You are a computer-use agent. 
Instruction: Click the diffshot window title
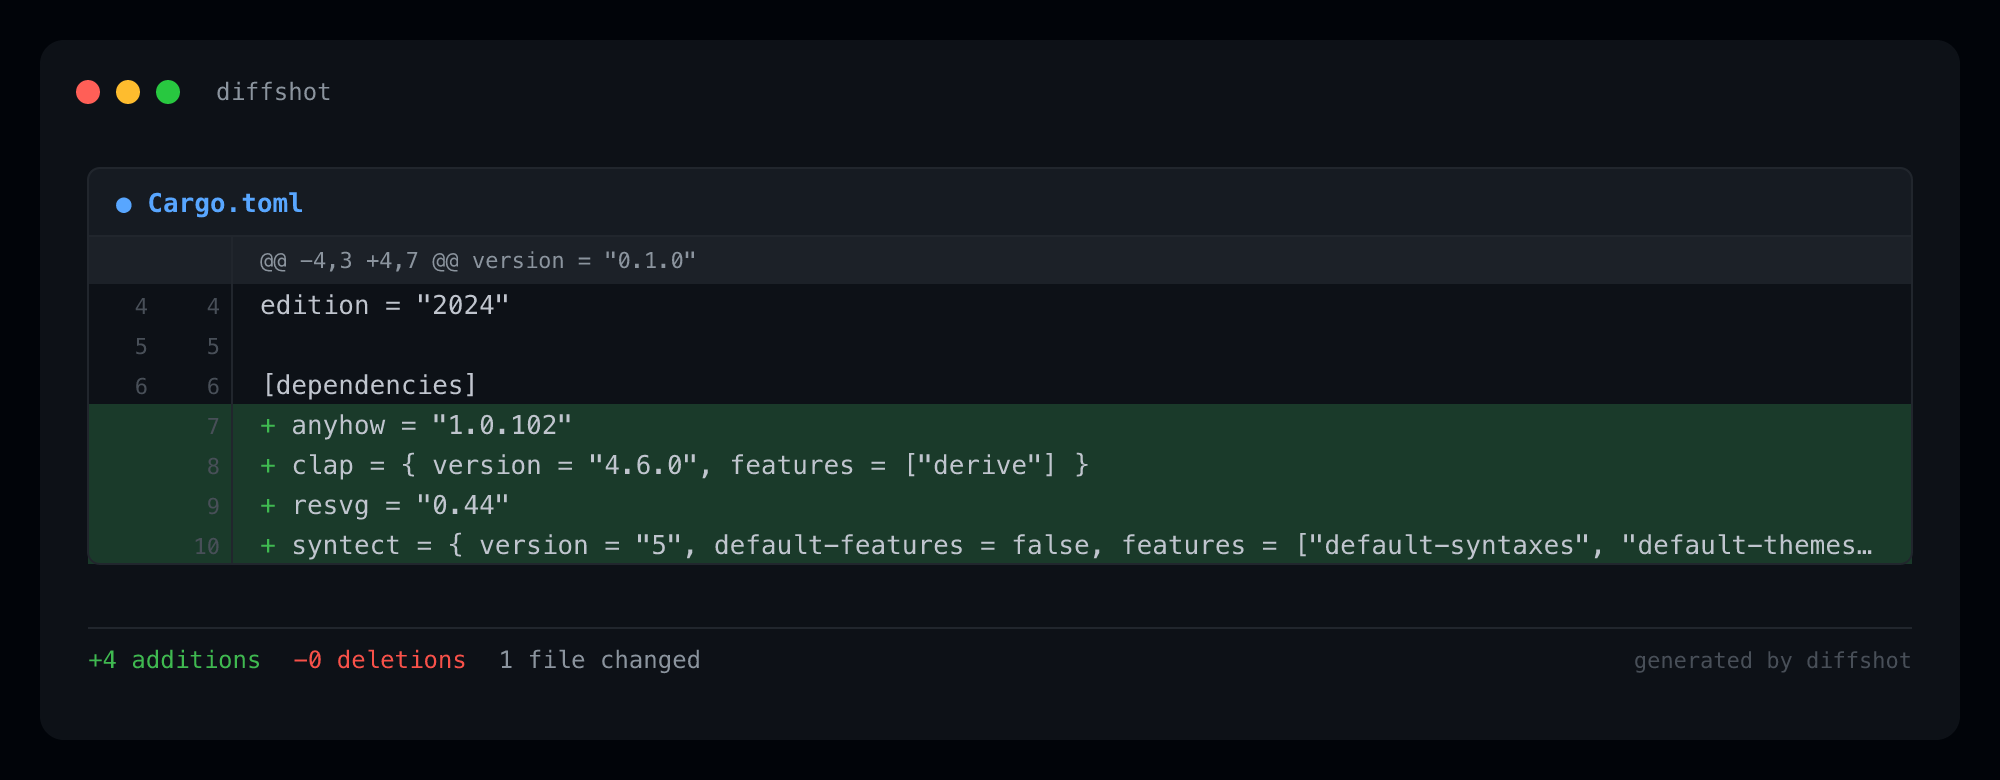(x=273, y=92)
